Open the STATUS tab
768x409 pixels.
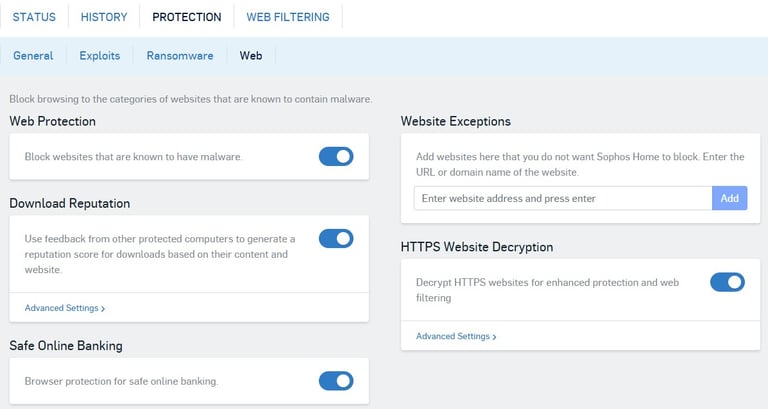(x=34, y=17)
